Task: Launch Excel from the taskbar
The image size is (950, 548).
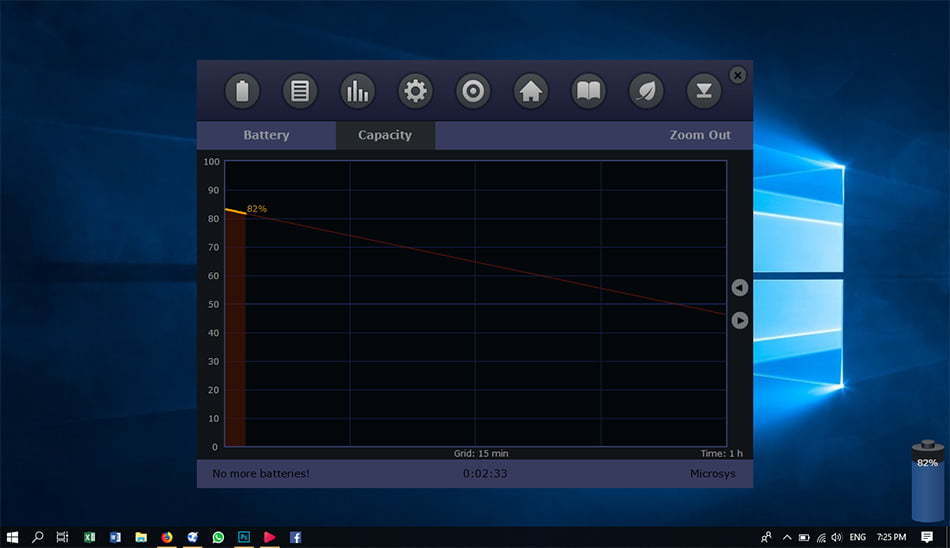Action: tap(90, 537)
